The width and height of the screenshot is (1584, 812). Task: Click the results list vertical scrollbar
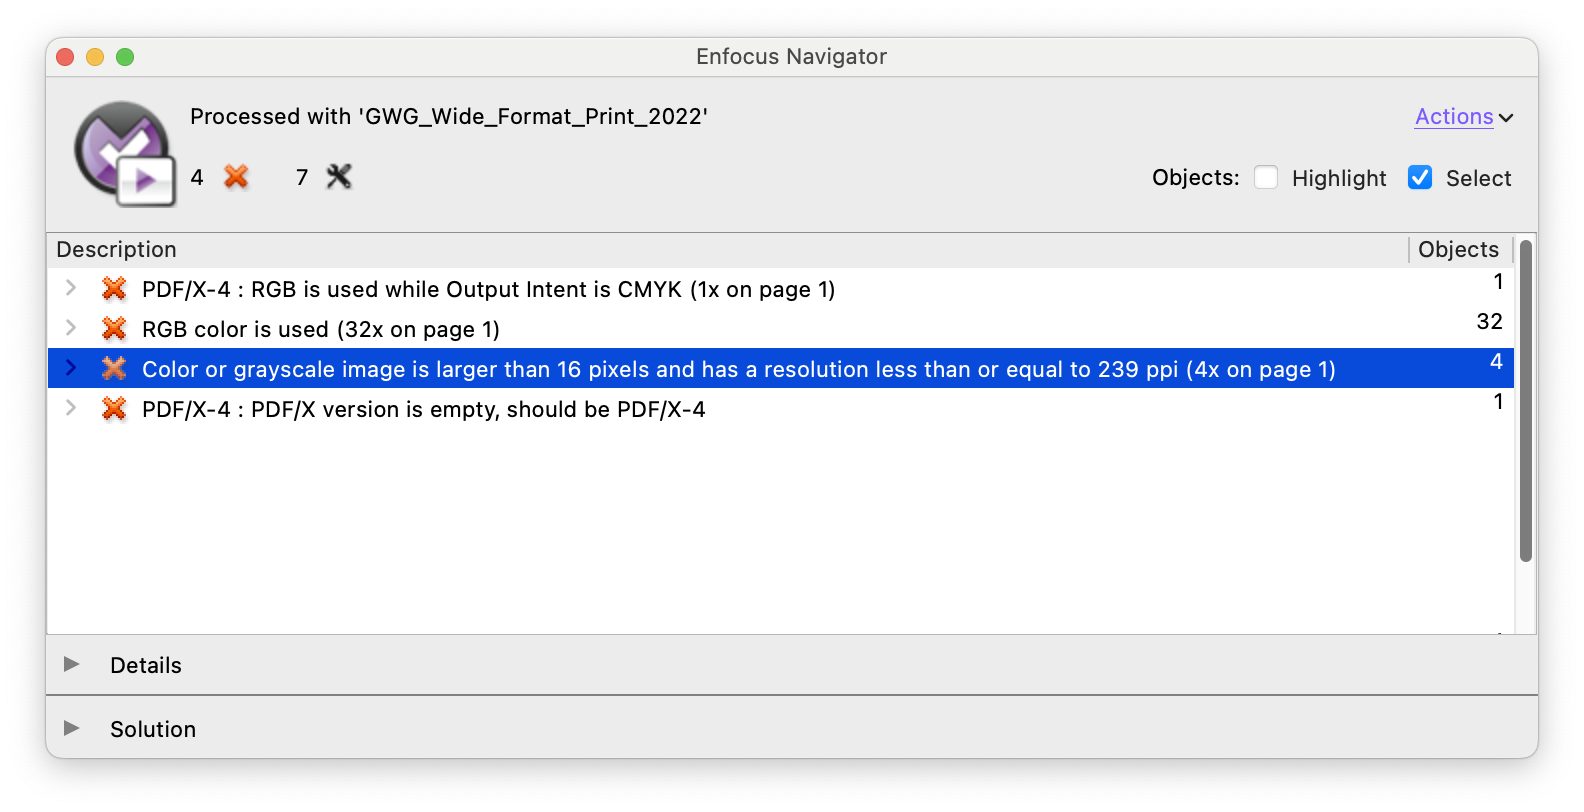[x=1526, y=400]
